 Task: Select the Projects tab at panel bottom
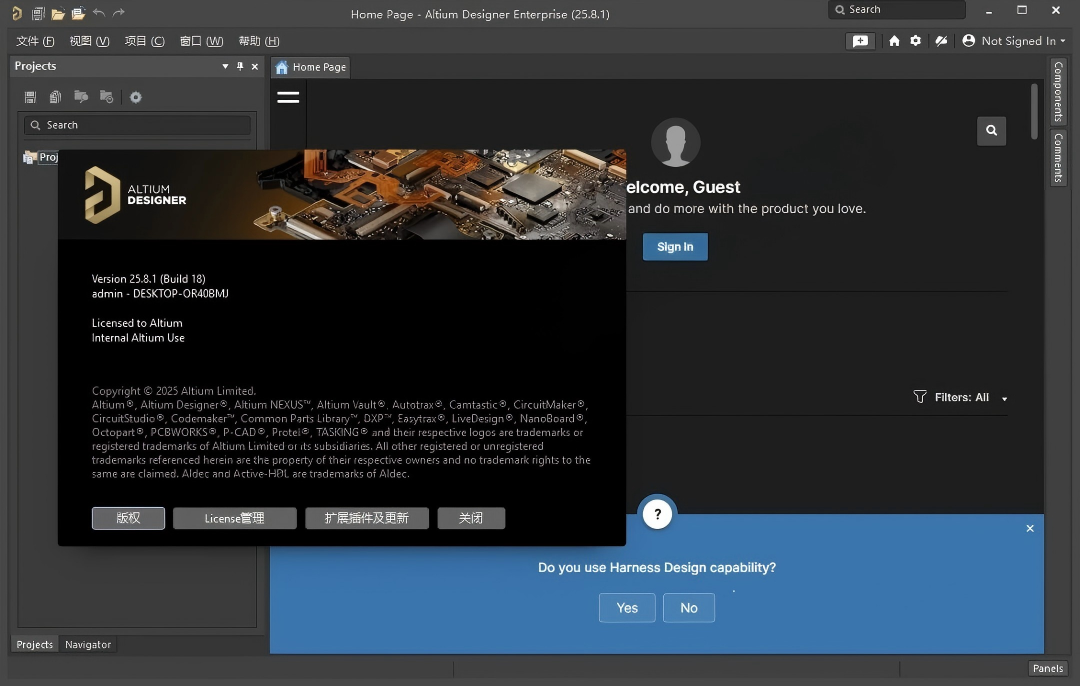coord(34,645)
